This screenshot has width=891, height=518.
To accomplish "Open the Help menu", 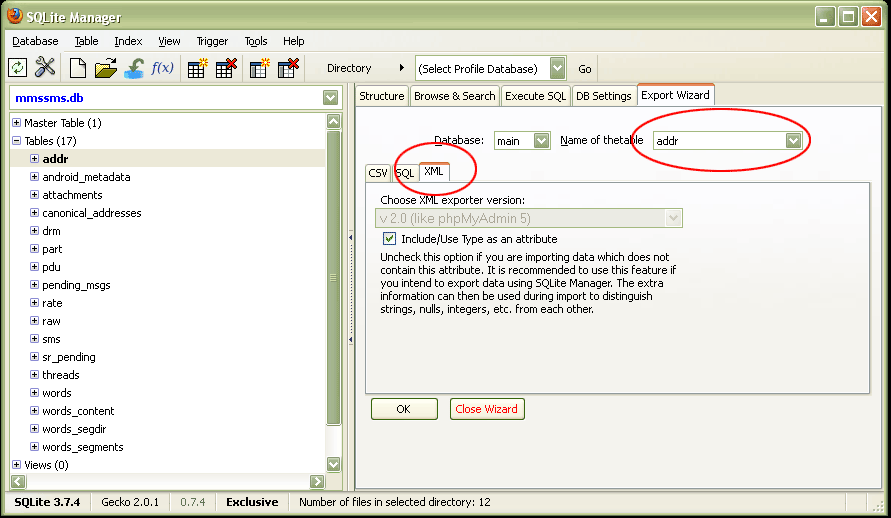I will 294,41.
